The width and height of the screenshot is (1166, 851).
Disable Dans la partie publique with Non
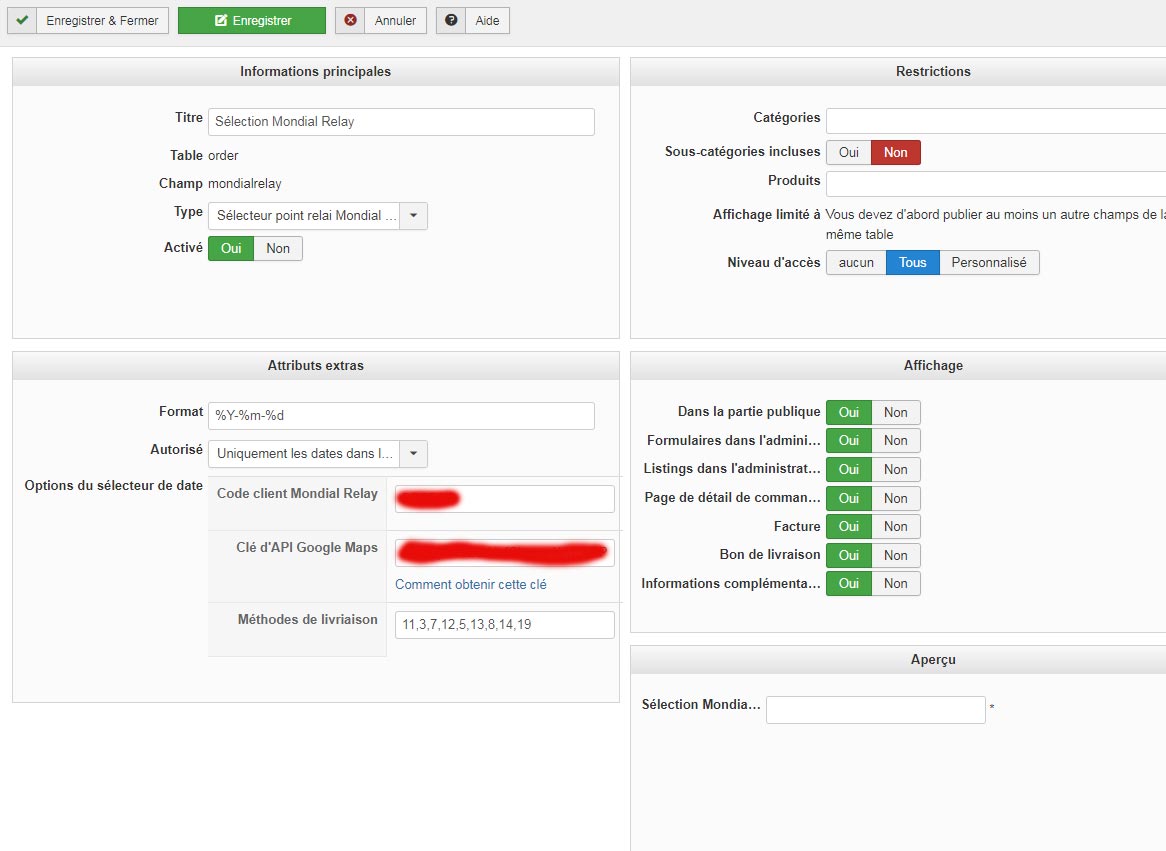[895, 412]
